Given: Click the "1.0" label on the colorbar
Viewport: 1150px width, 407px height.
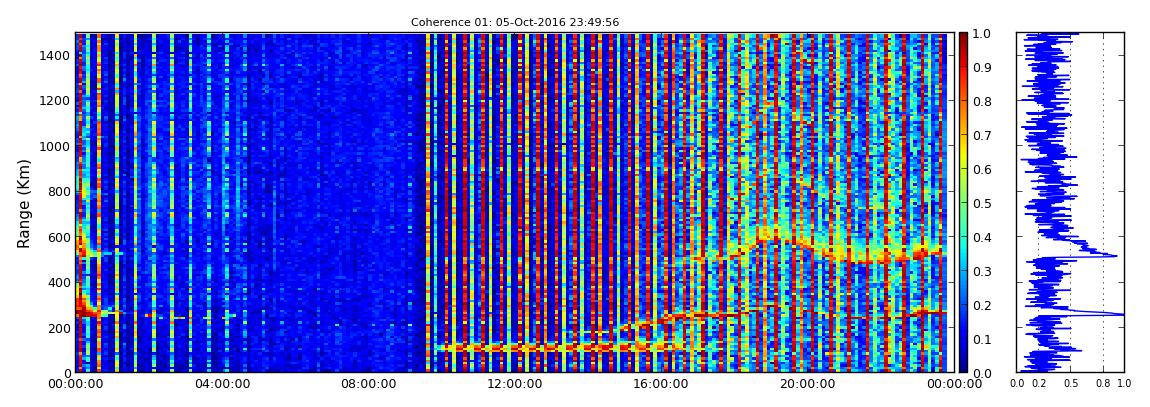Looking at the screenshot, I should [983, 34].
